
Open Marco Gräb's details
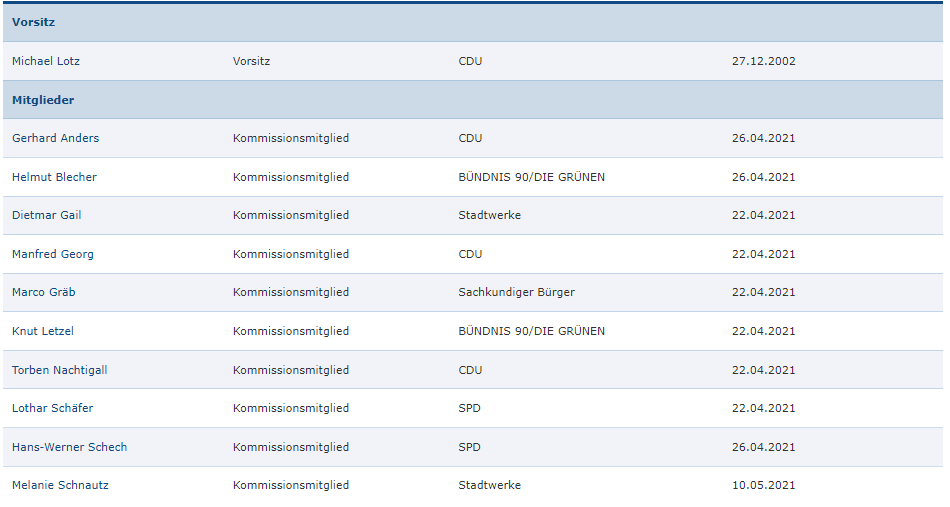[44, 292]
